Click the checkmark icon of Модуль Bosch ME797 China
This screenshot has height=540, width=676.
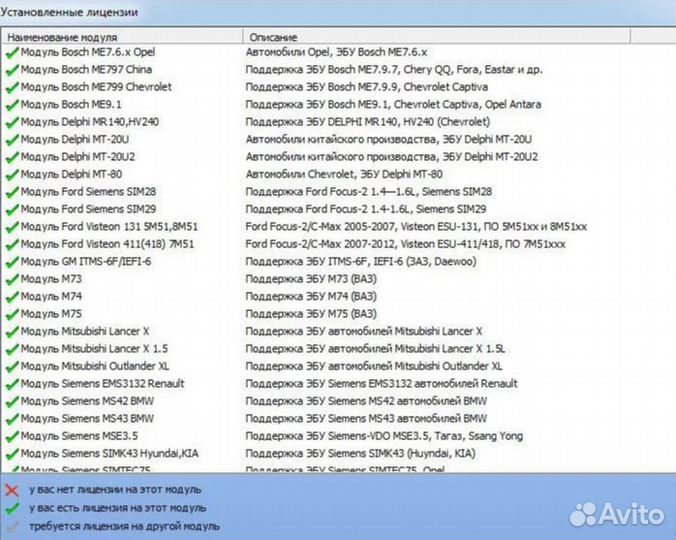pyautogui.click(x=12, y=70)
